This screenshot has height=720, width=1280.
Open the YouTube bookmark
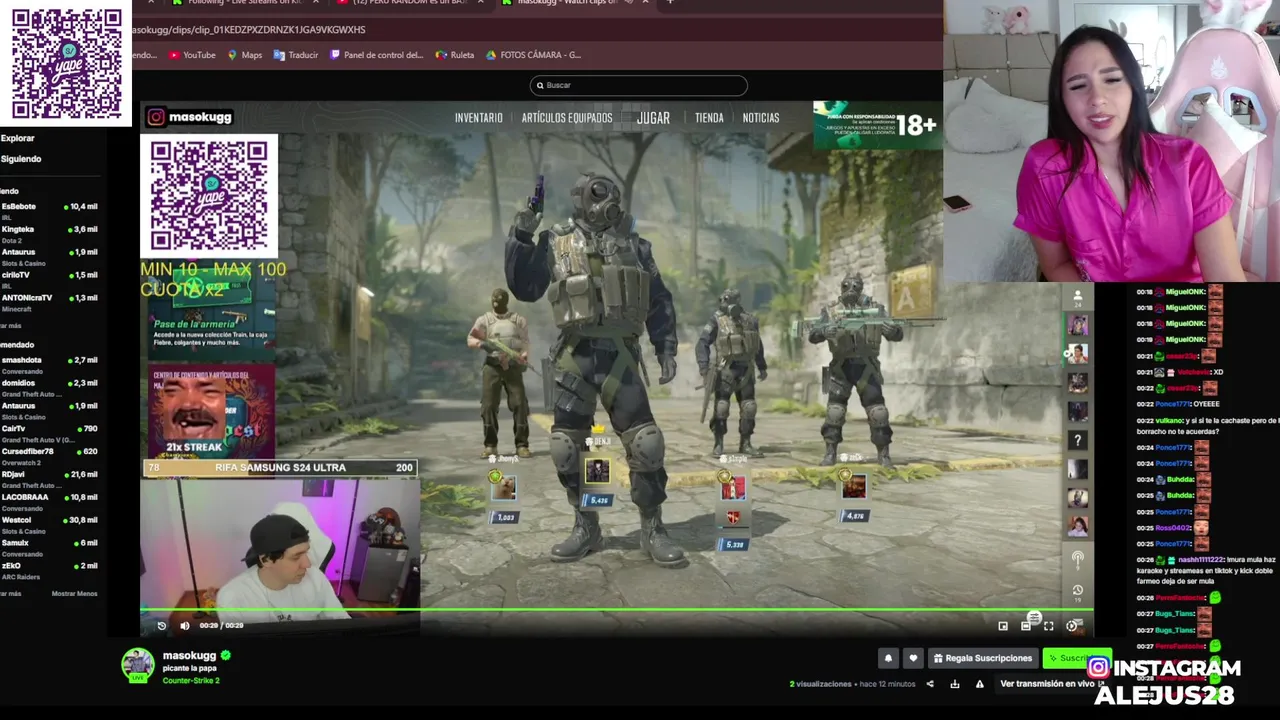coord(192,55)
